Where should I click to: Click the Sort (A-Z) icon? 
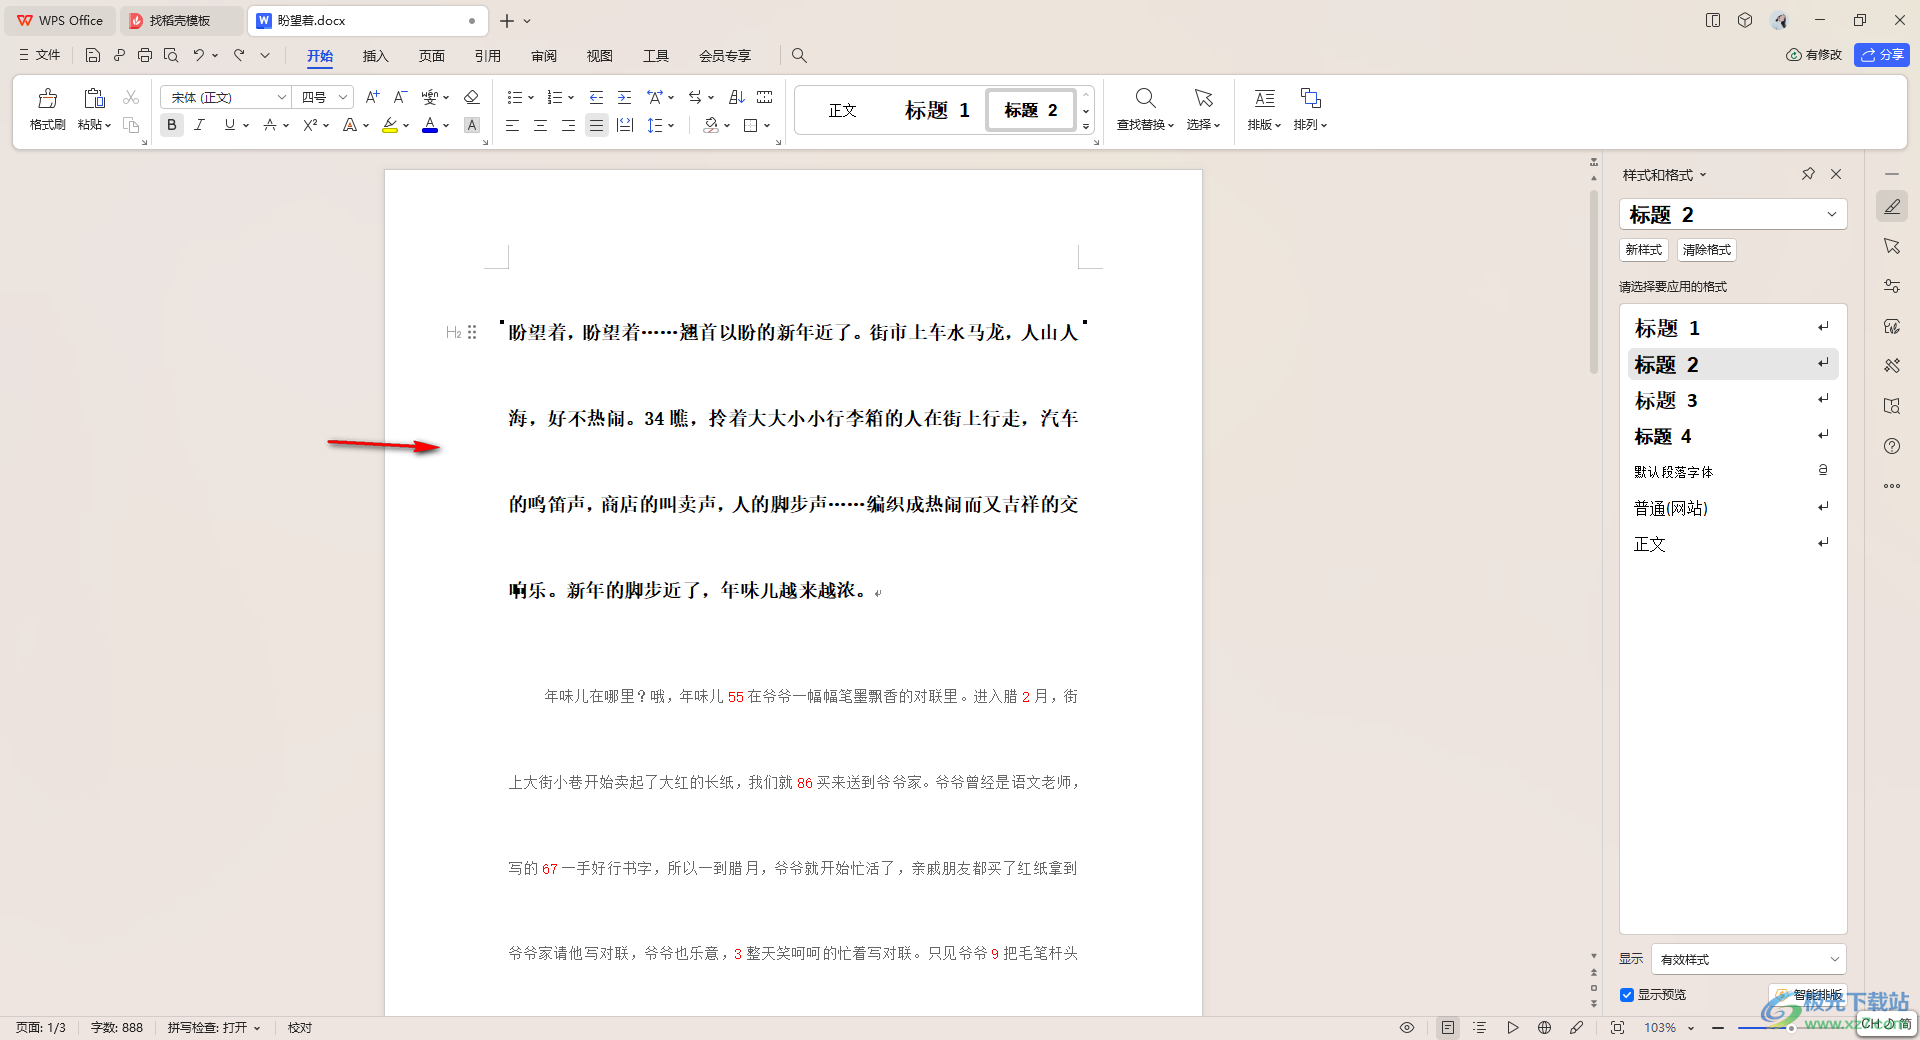click(x=737, y=97)
